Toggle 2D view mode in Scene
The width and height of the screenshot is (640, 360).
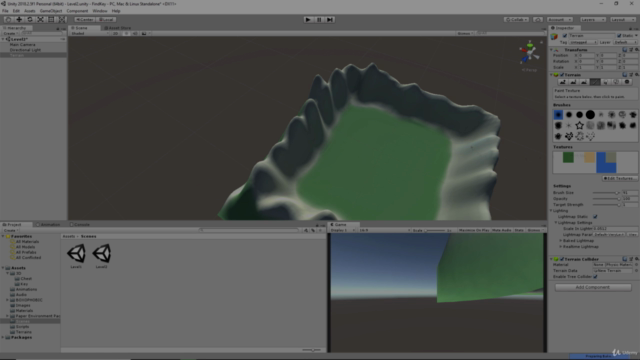click(116, 33)
